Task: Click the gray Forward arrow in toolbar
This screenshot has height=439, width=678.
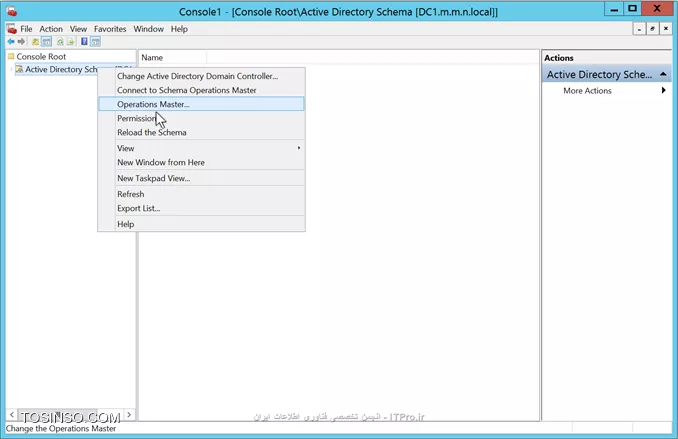Action: (x=21, y=42)
